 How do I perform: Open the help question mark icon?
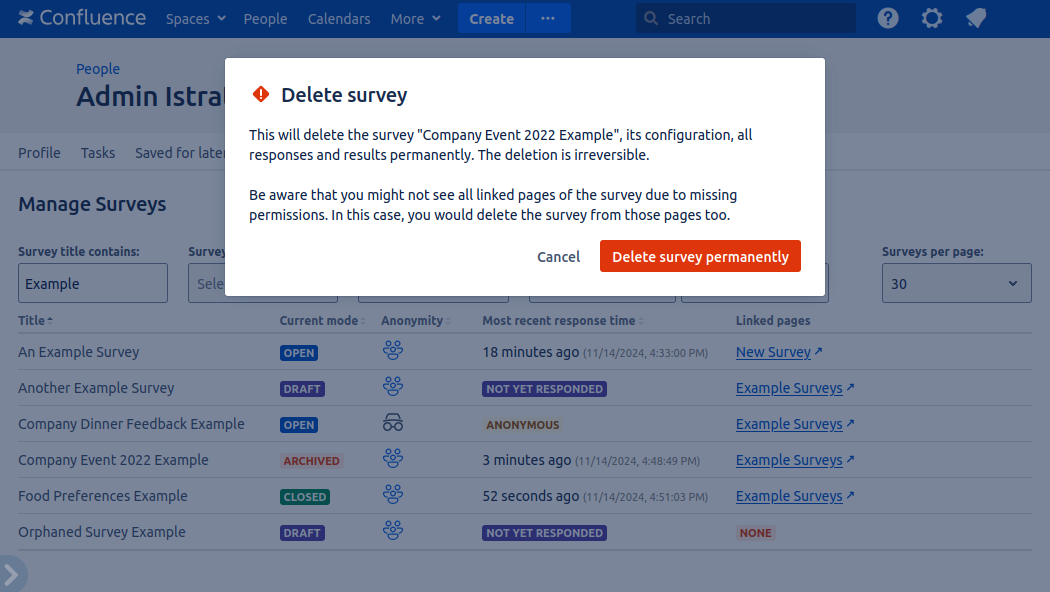(x=888, y=18)
